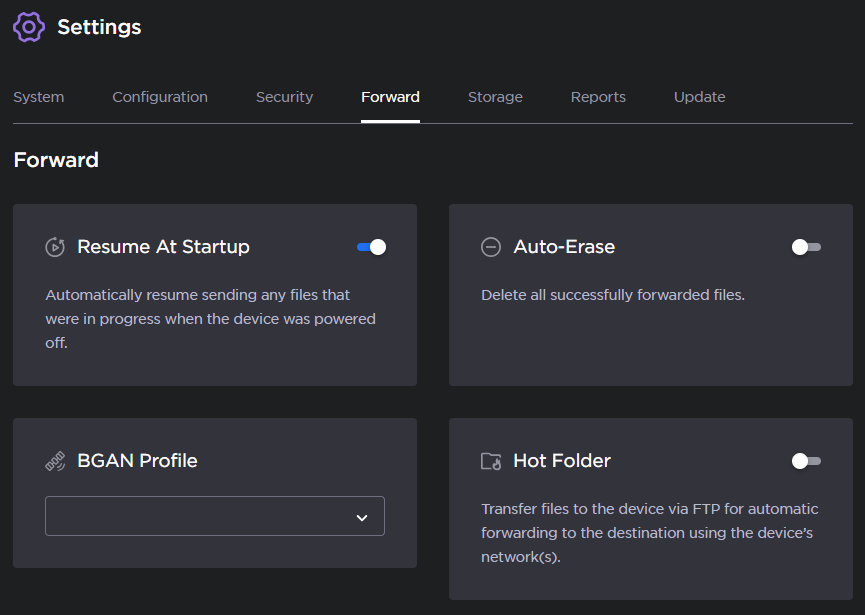865x615 pixels.
Task: Disable the Resume At Startup toggle
Action: tap(371, 247)
